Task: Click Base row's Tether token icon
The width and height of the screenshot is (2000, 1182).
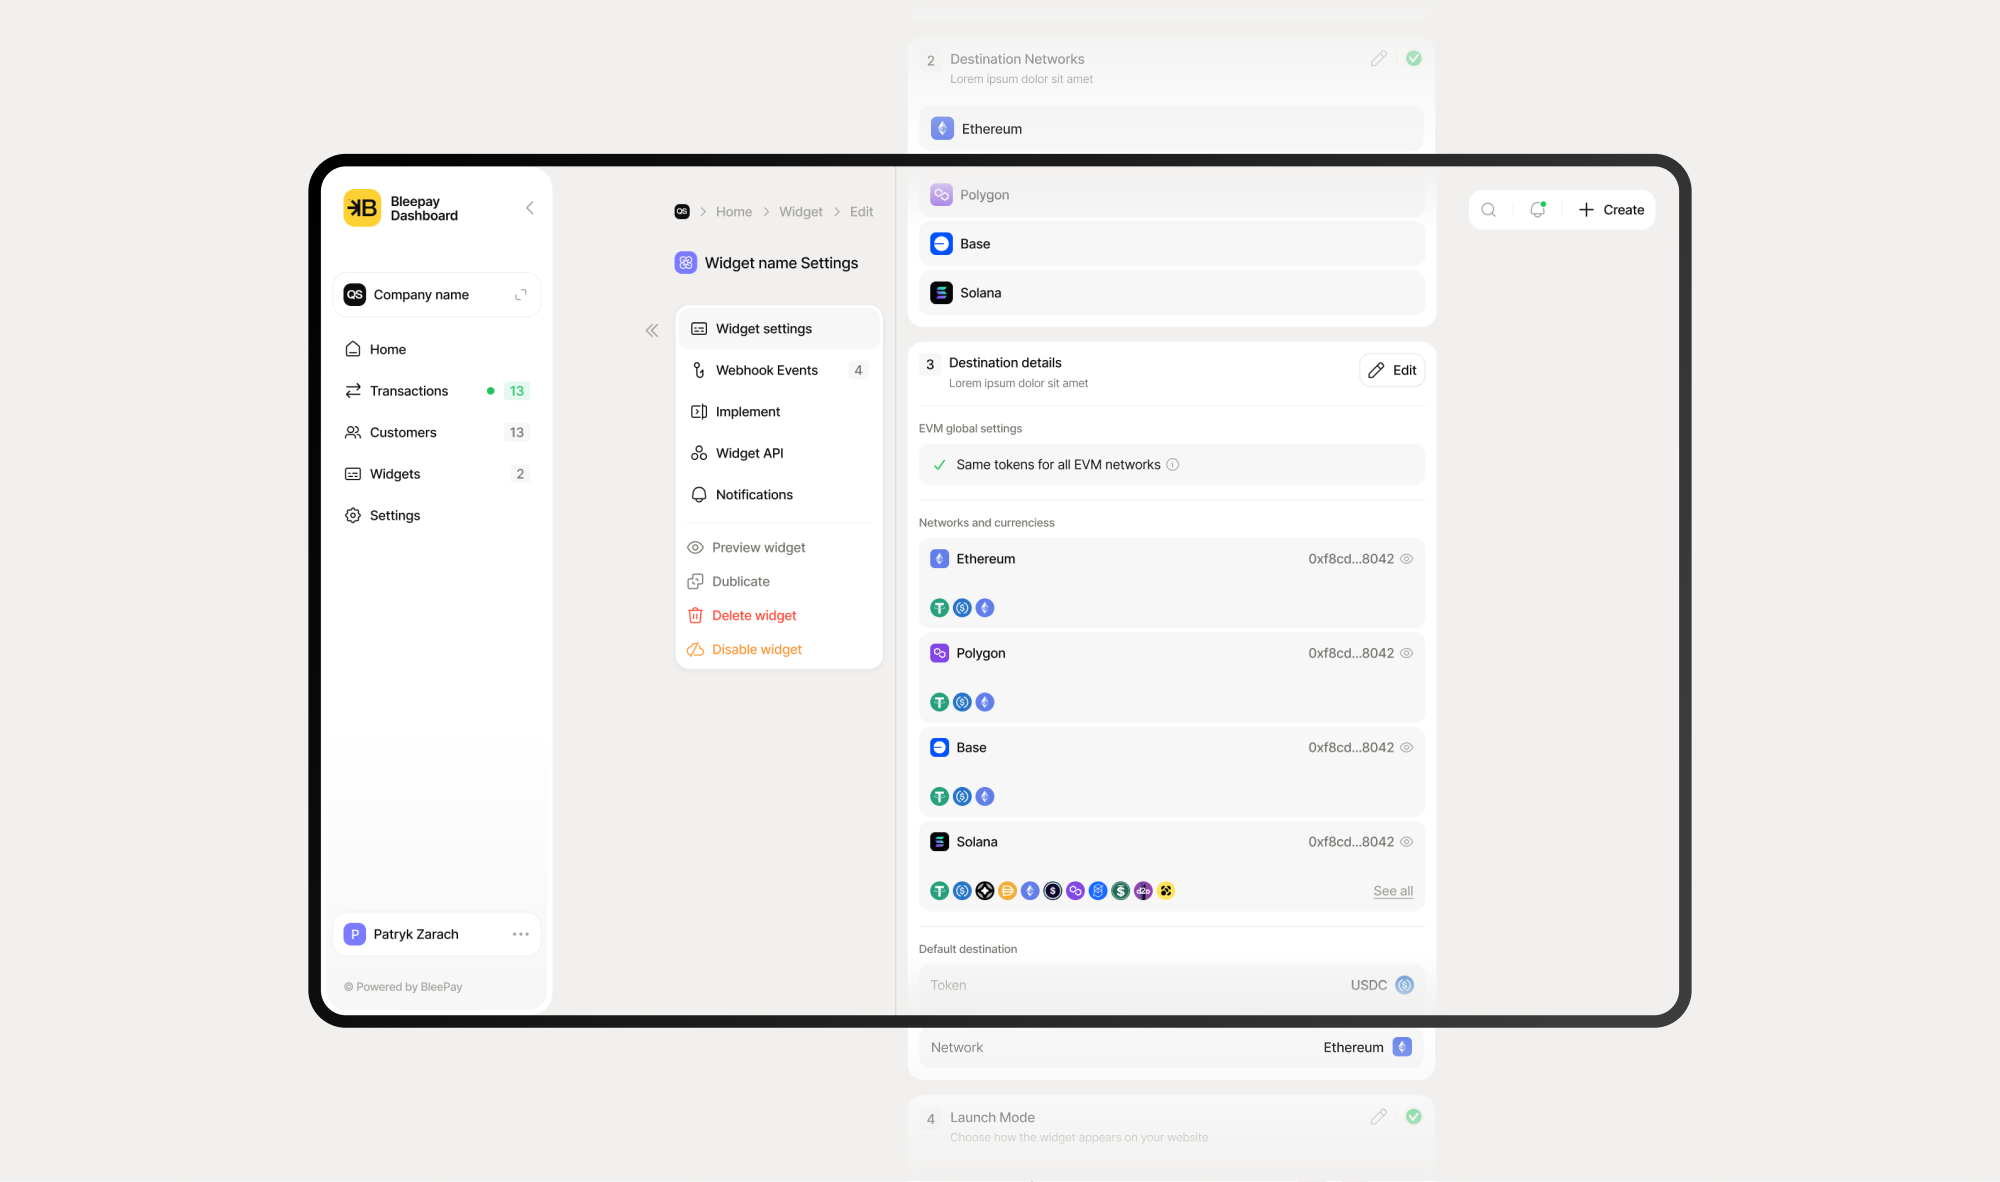Action: 939,797
